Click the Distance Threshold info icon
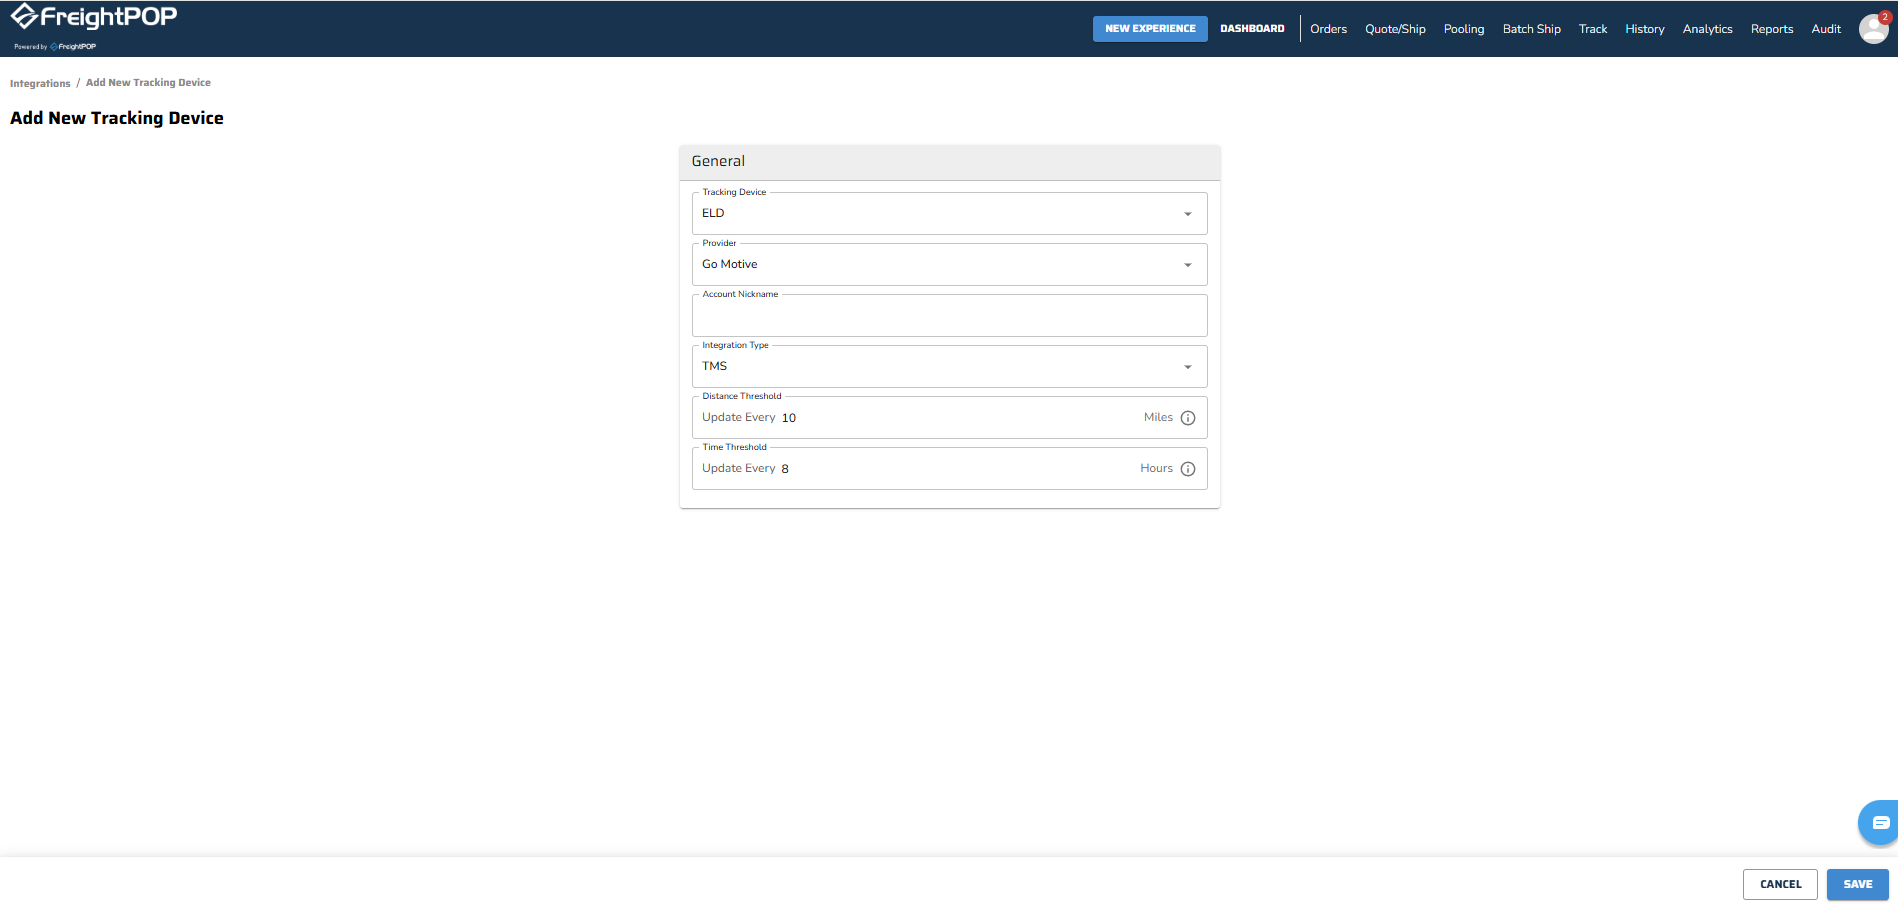 [1188, 418]
